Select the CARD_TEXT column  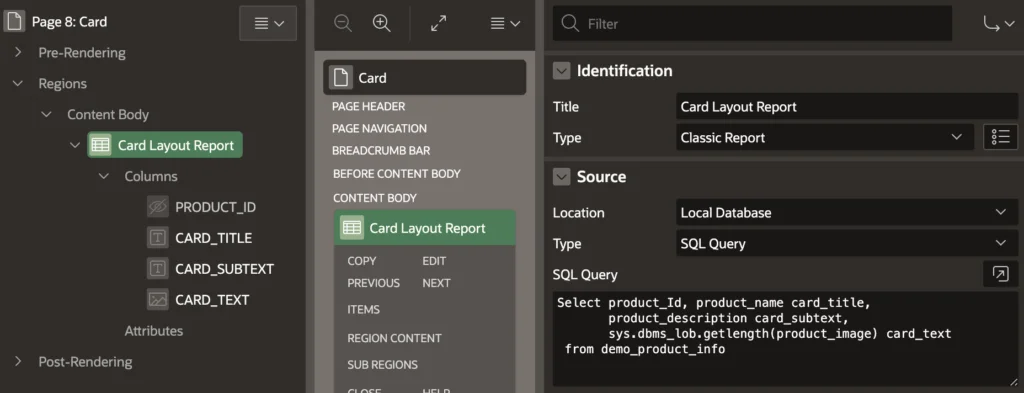tap(212, 300)
